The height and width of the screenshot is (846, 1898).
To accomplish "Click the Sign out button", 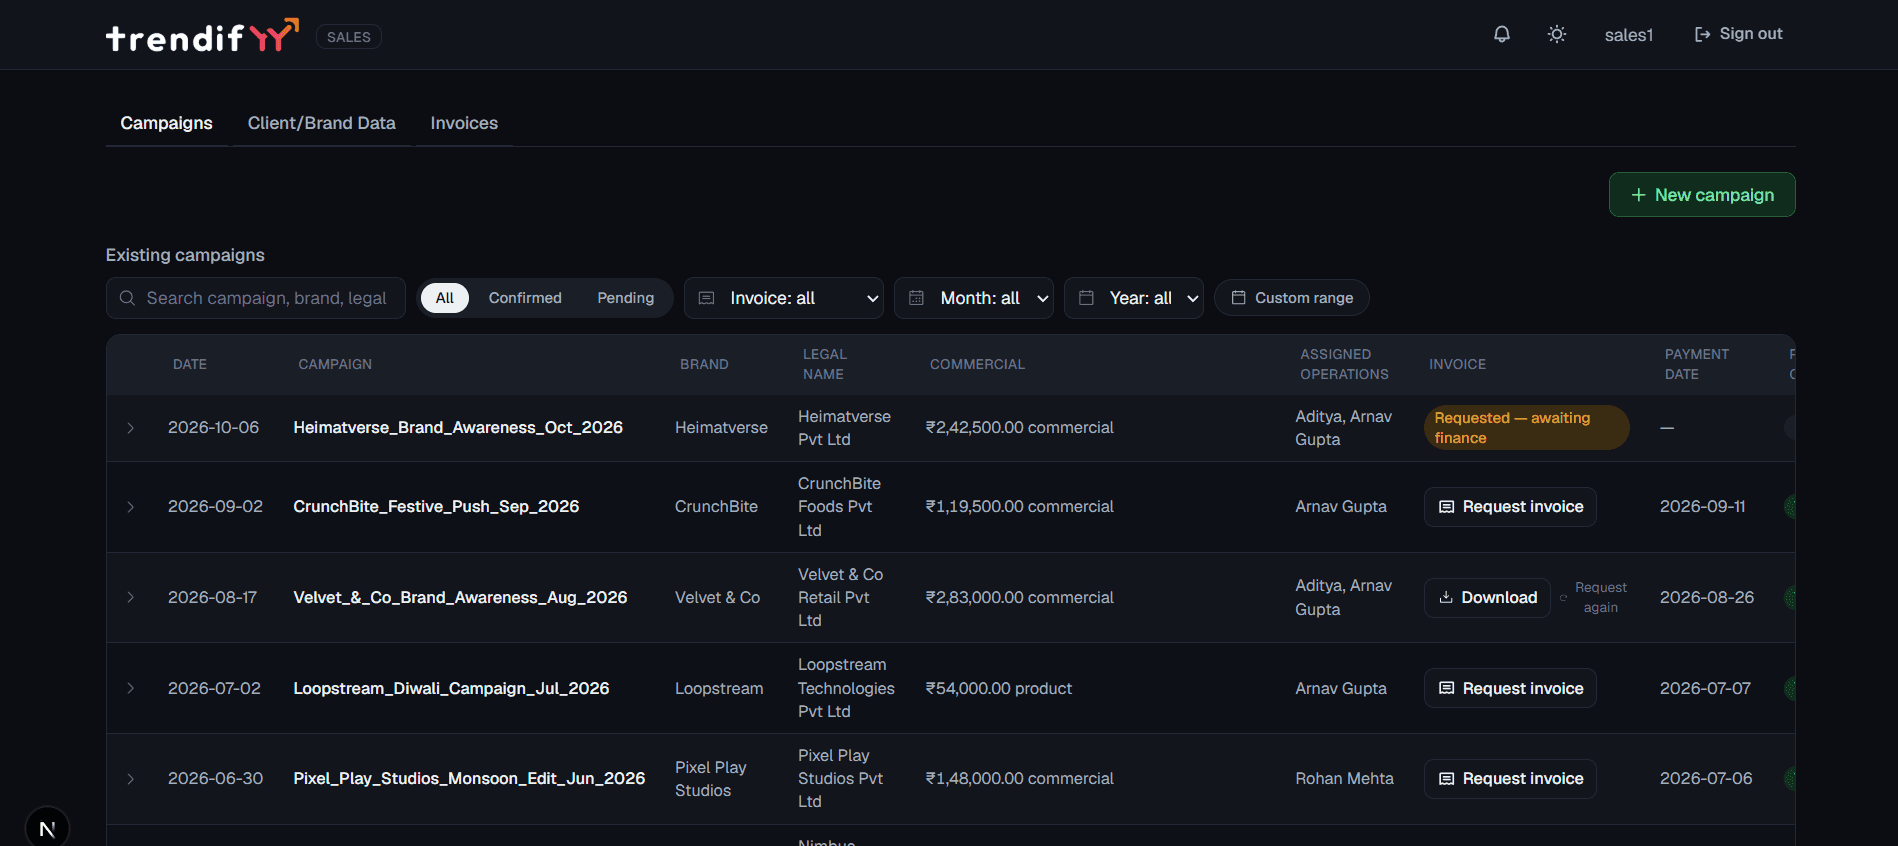I will point(1738,34).
